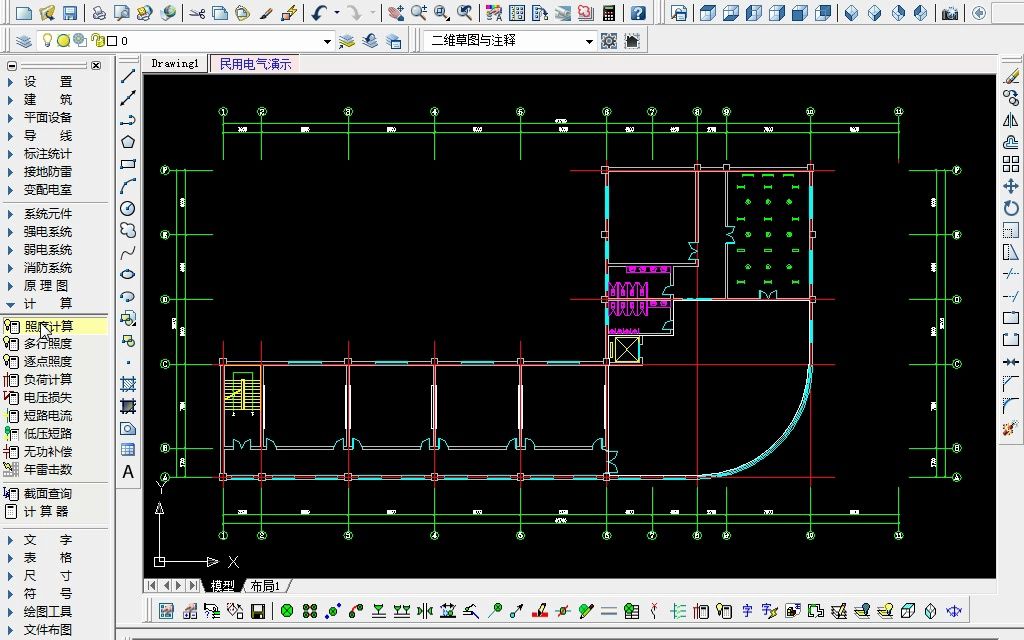The image size is (1024, 640).
Task: Select the Mirror modify tool
Action: coord(1011,120)
